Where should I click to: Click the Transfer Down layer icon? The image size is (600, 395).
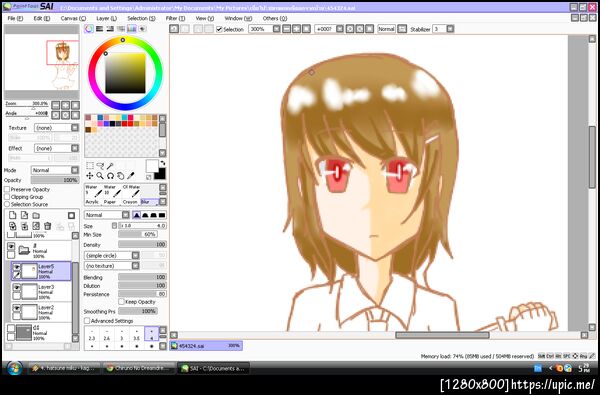(x=13, y=226)
